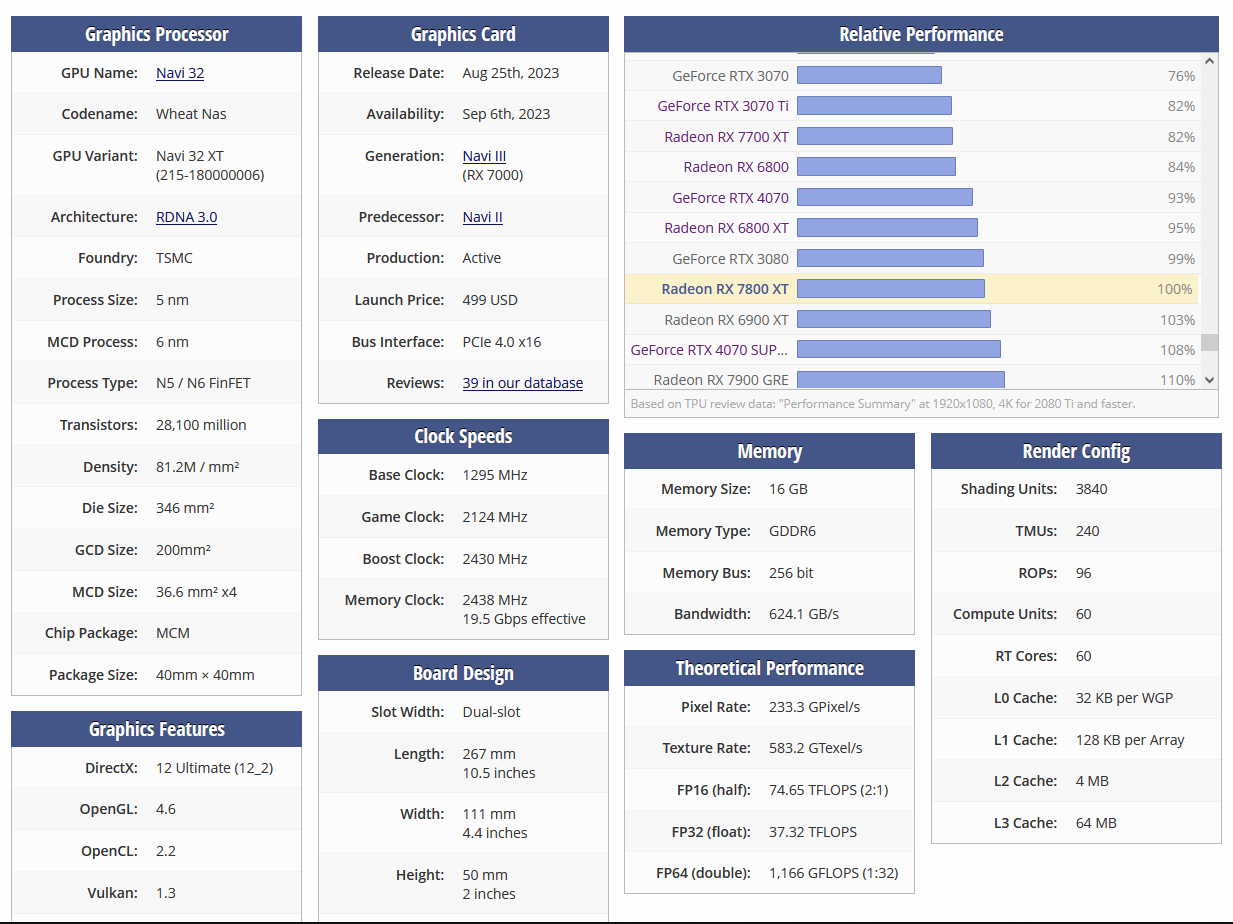The height and width of the screenshot is (924, 1233).
Task: Click the 32 KB per WGP L0 cache value
Action: pyautogui.click(x=1125, y=698)
